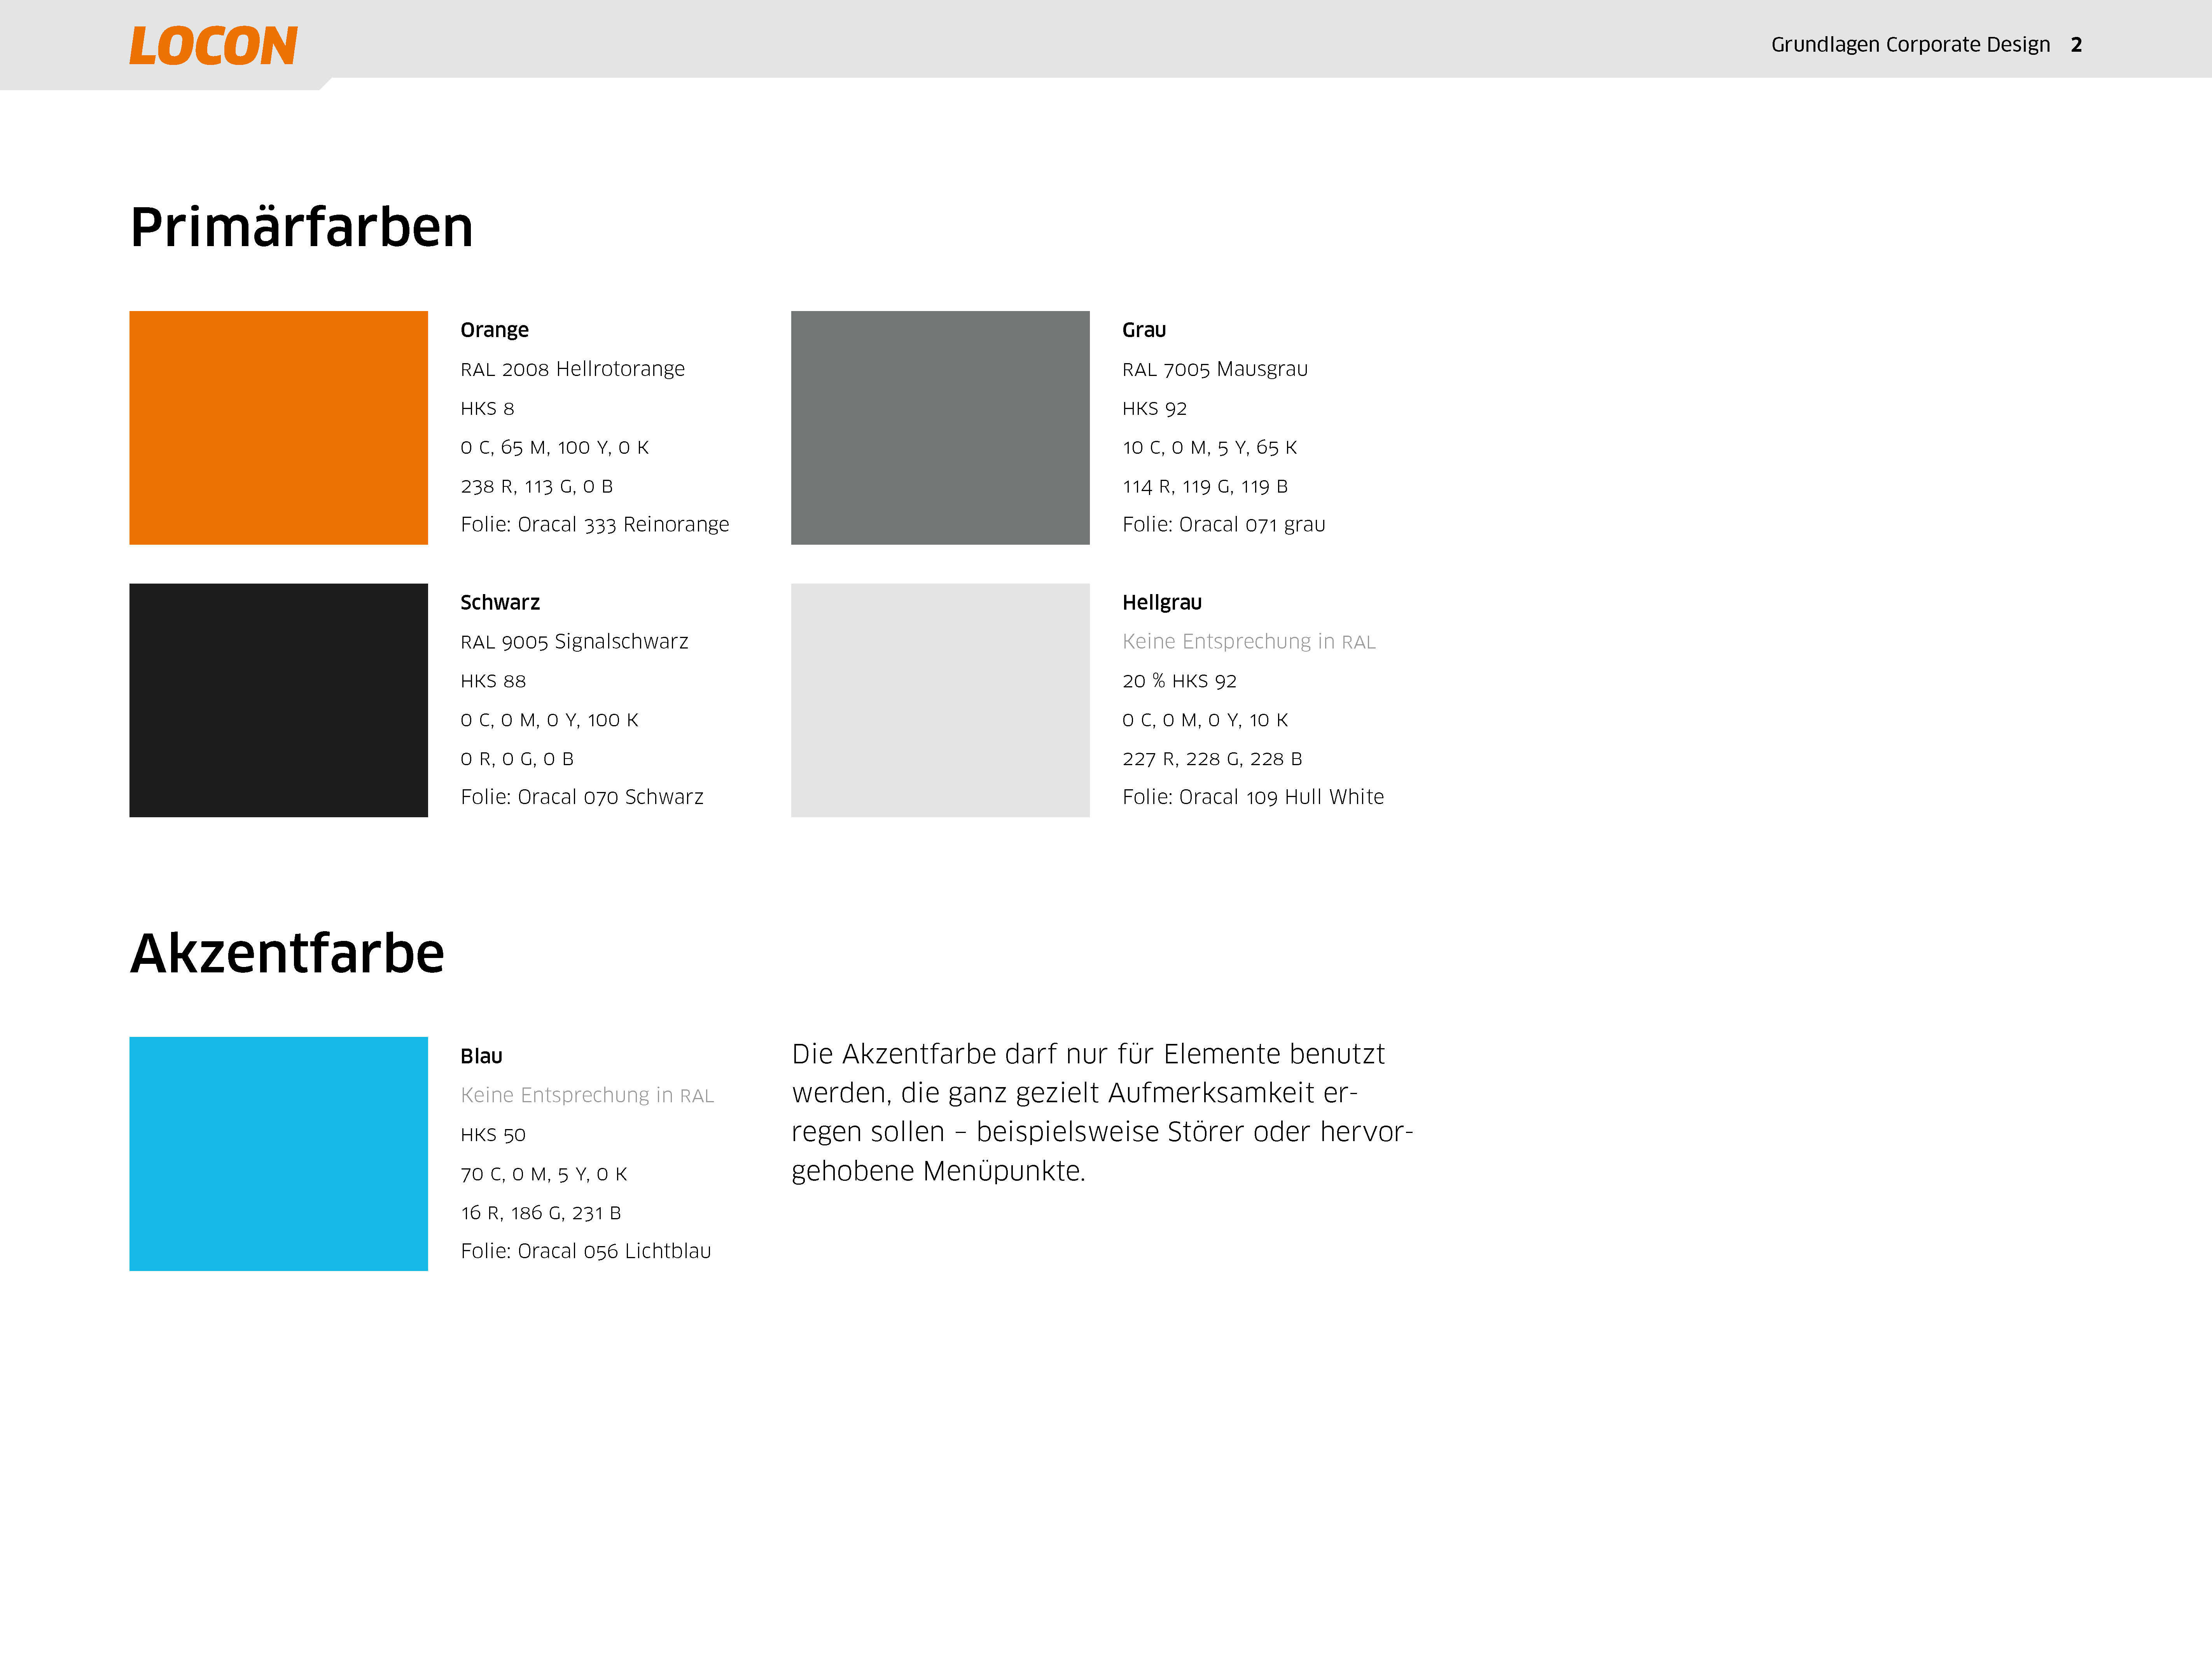Click the 'Grau' color name label

[x=1144, y=330]
